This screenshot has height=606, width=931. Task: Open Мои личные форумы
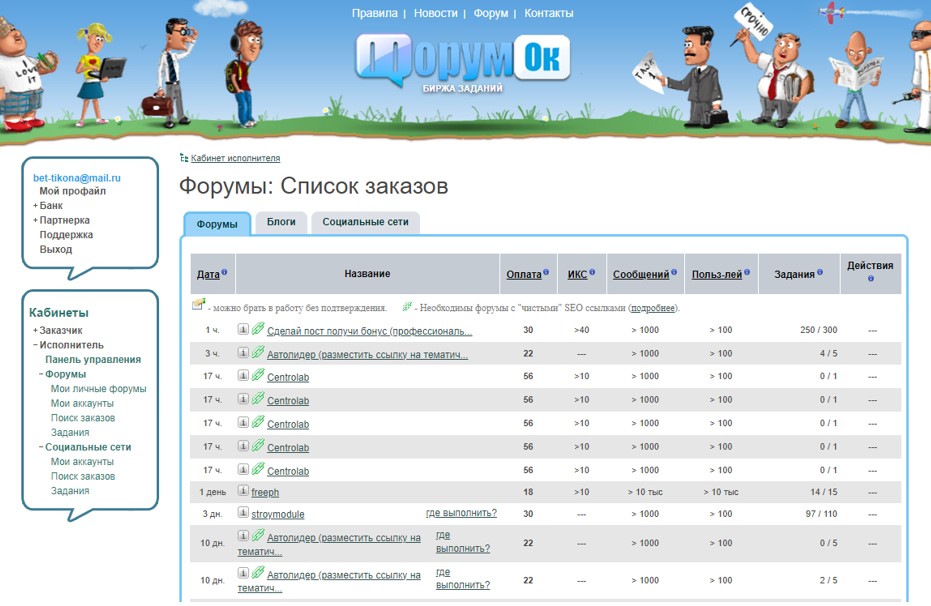99,389
